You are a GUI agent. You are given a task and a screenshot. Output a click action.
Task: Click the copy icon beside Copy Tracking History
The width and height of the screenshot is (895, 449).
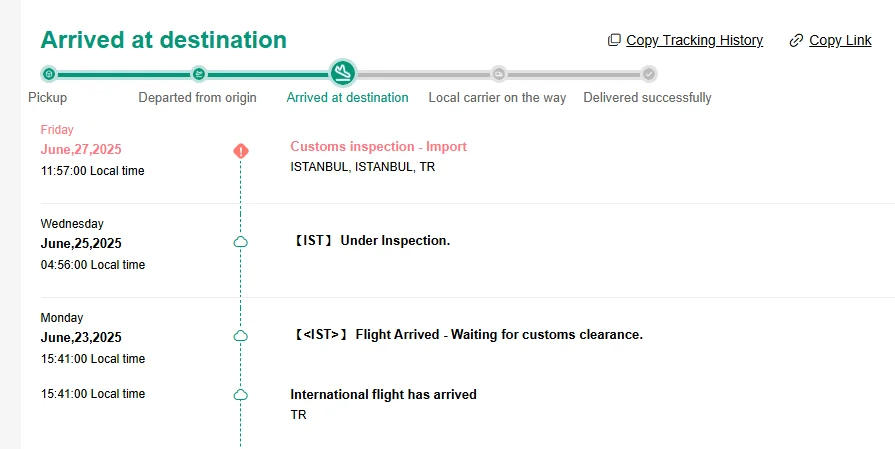pyautogui.click(x=614, y=41)
